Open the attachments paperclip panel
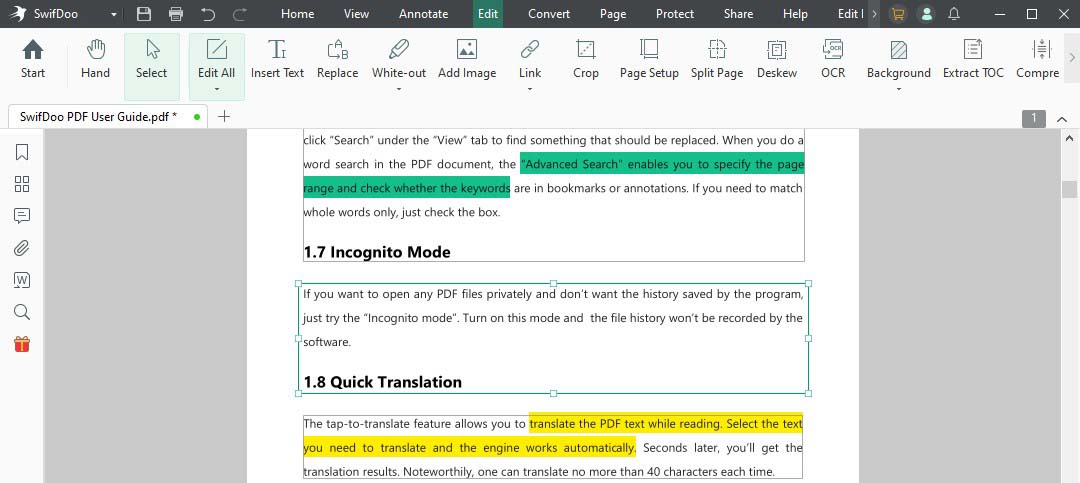 (x=22, y=248)
